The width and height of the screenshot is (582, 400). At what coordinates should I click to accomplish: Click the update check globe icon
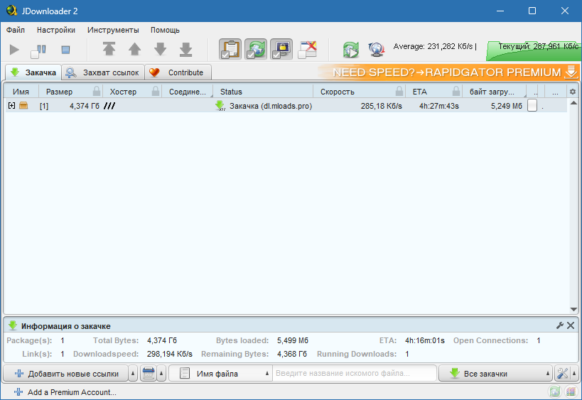point(376,49)
